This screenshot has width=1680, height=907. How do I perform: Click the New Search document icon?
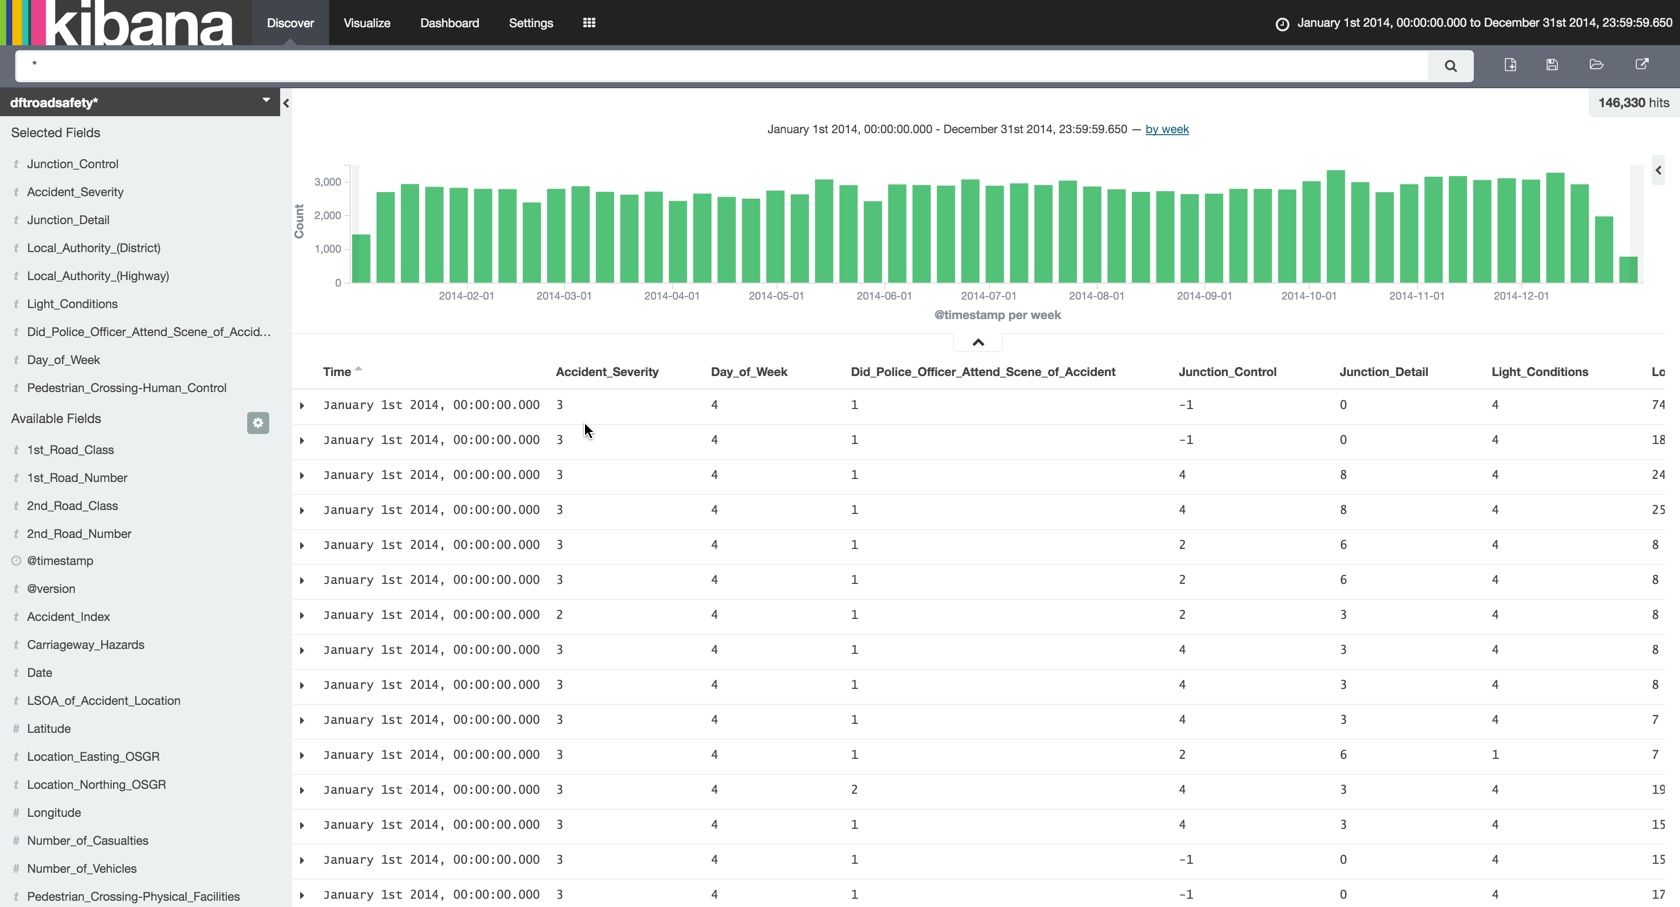click(1510, 65)
